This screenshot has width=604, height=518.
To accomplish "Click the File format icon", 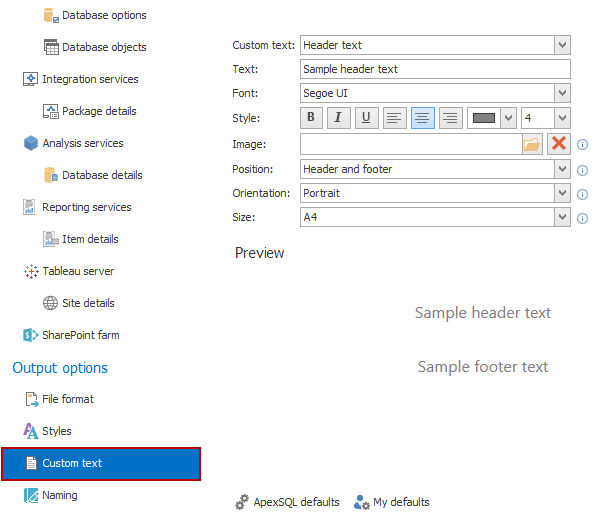I will pos(32,399).
